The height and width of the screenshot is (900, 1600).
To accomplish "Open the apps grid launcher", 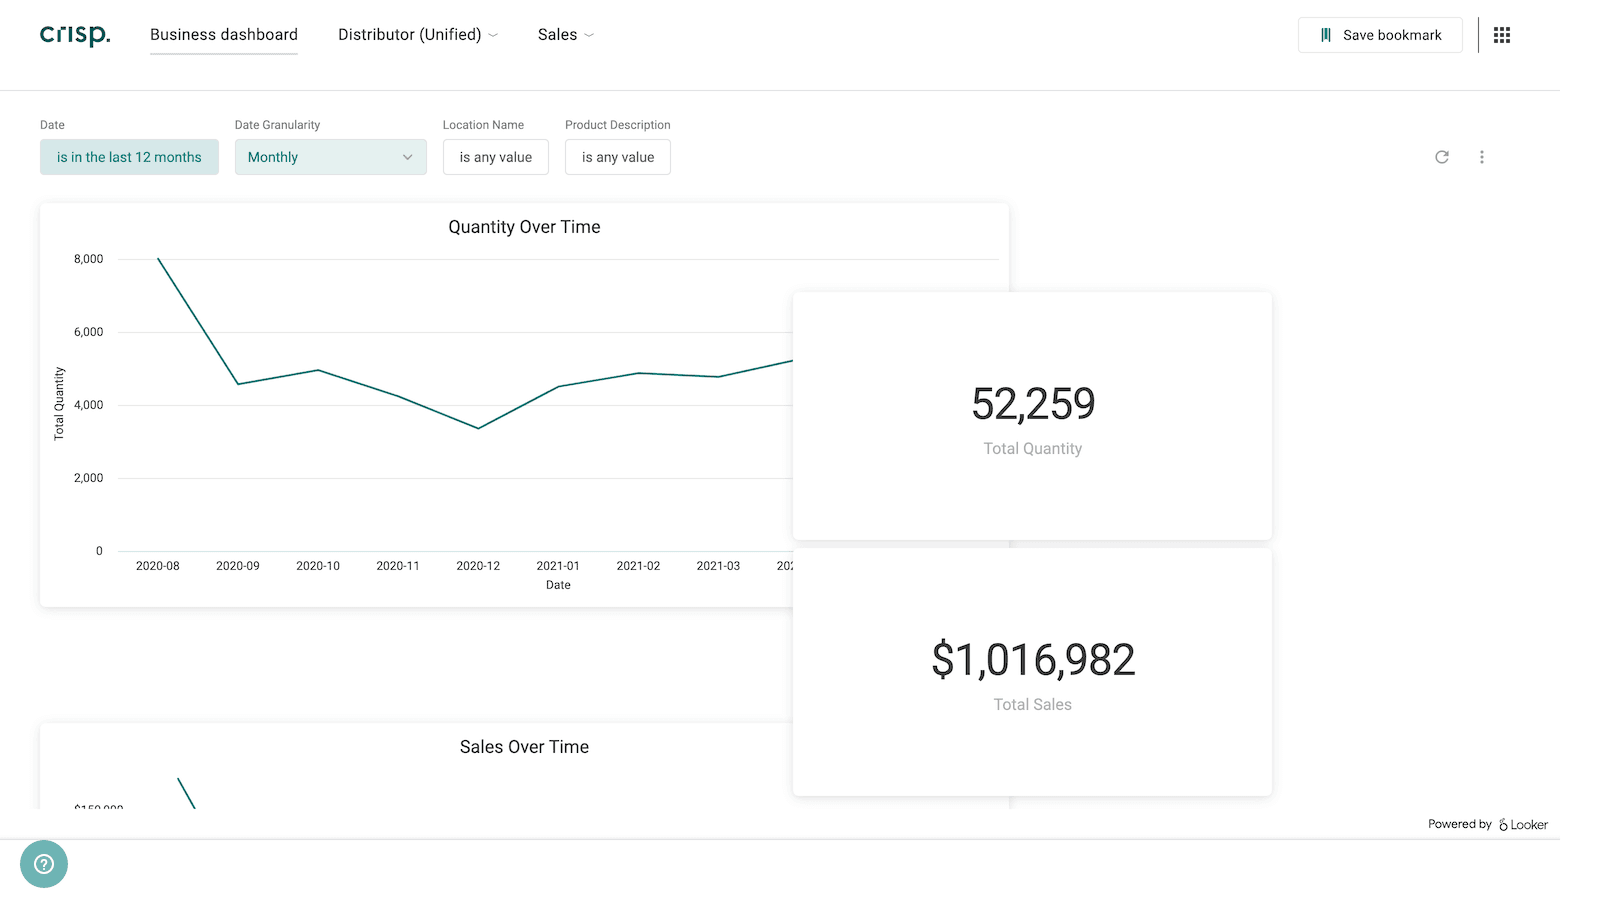I will point(1501,34).
